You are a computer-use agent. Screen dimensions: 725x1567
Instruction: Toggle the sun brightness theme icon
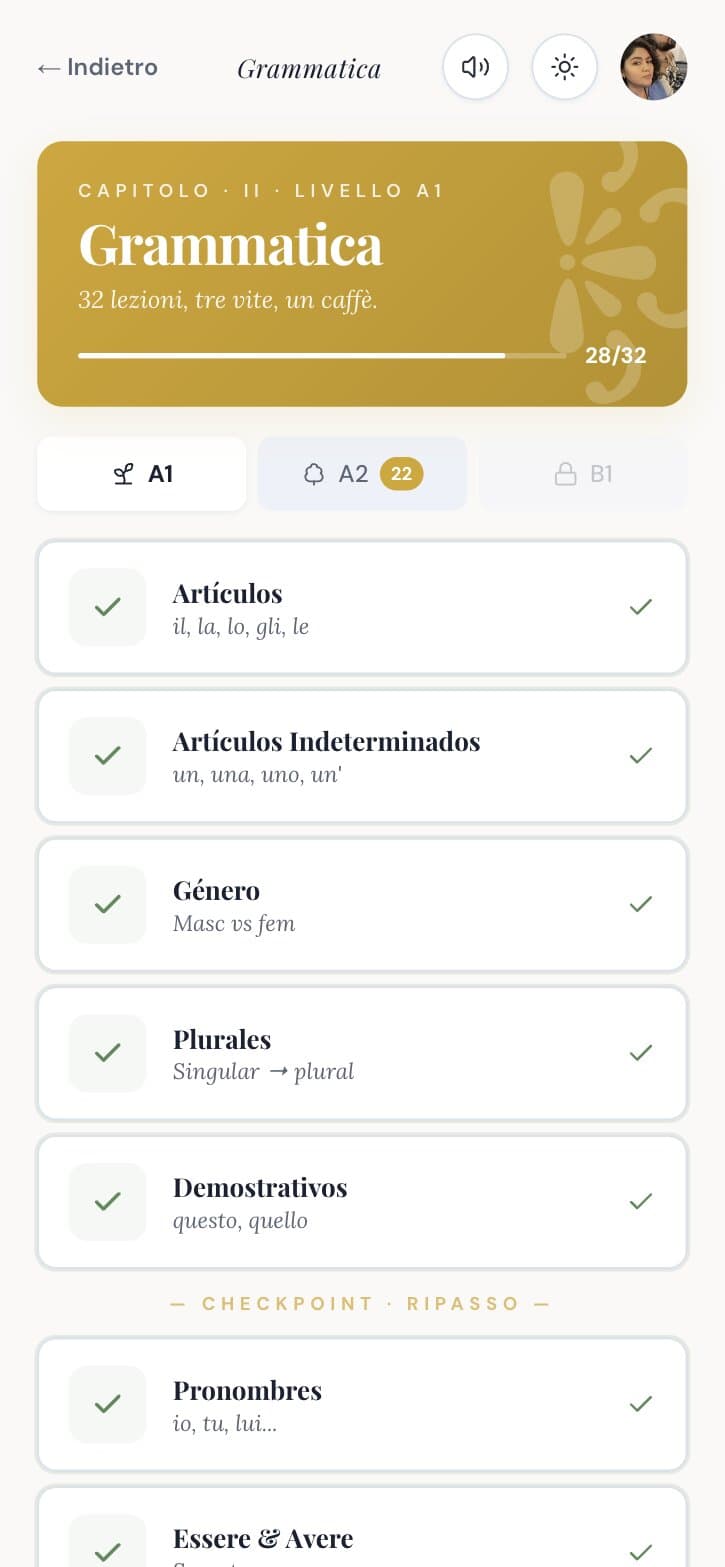(564, 67)
